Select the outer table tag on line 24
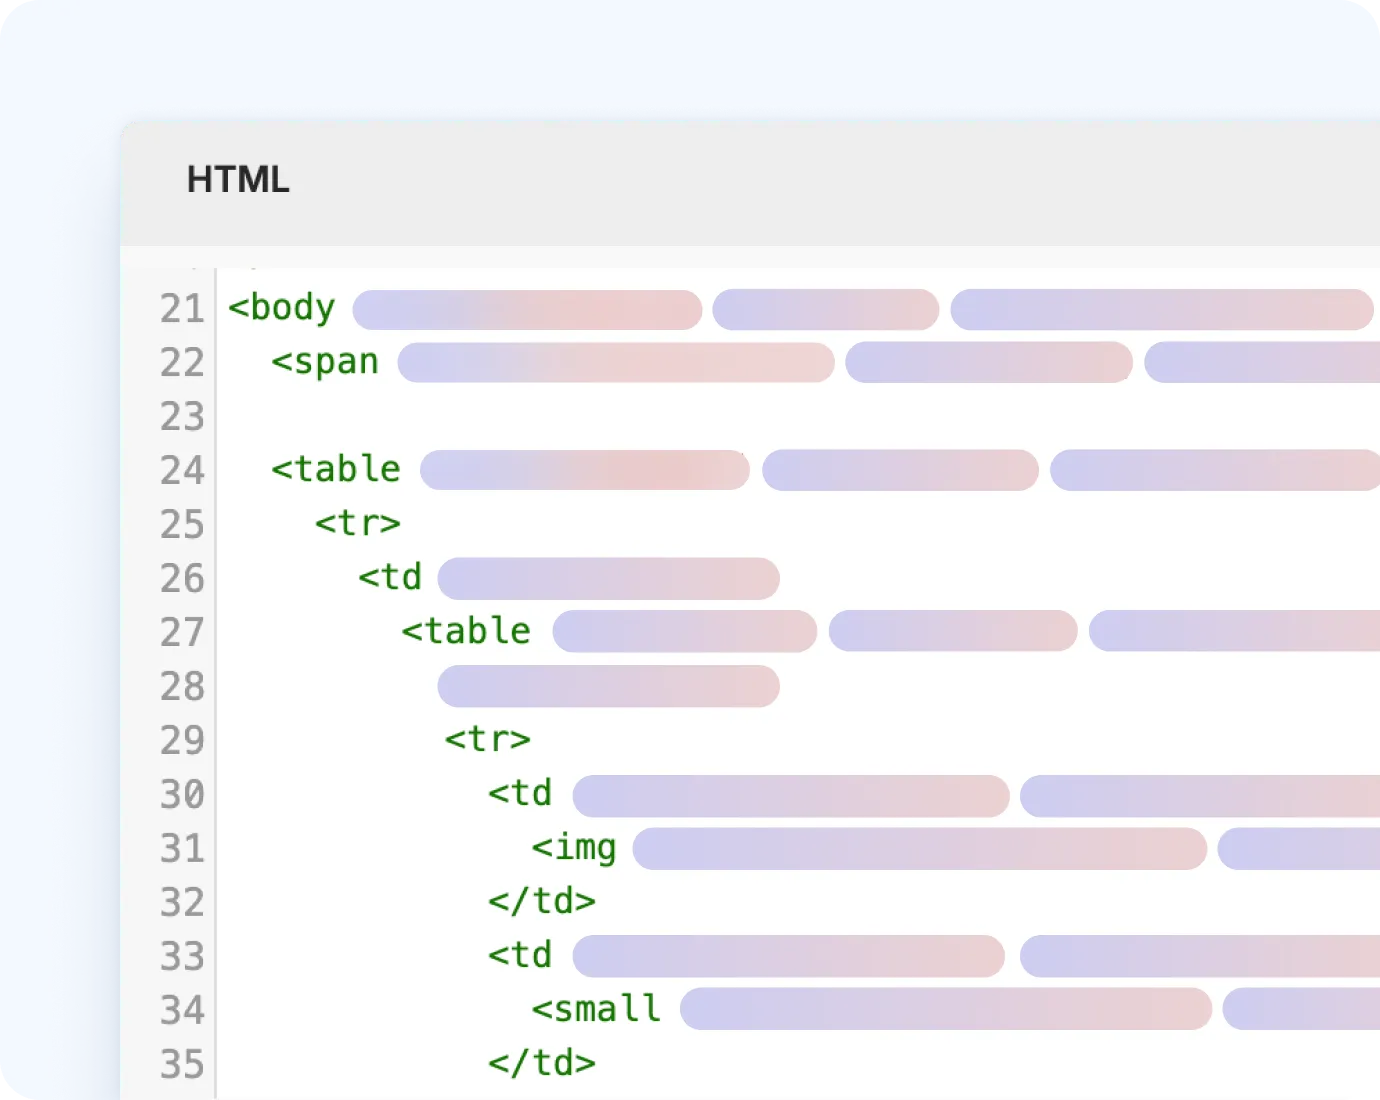This screenshot has height=1100, width=1380. pos(335,469)
